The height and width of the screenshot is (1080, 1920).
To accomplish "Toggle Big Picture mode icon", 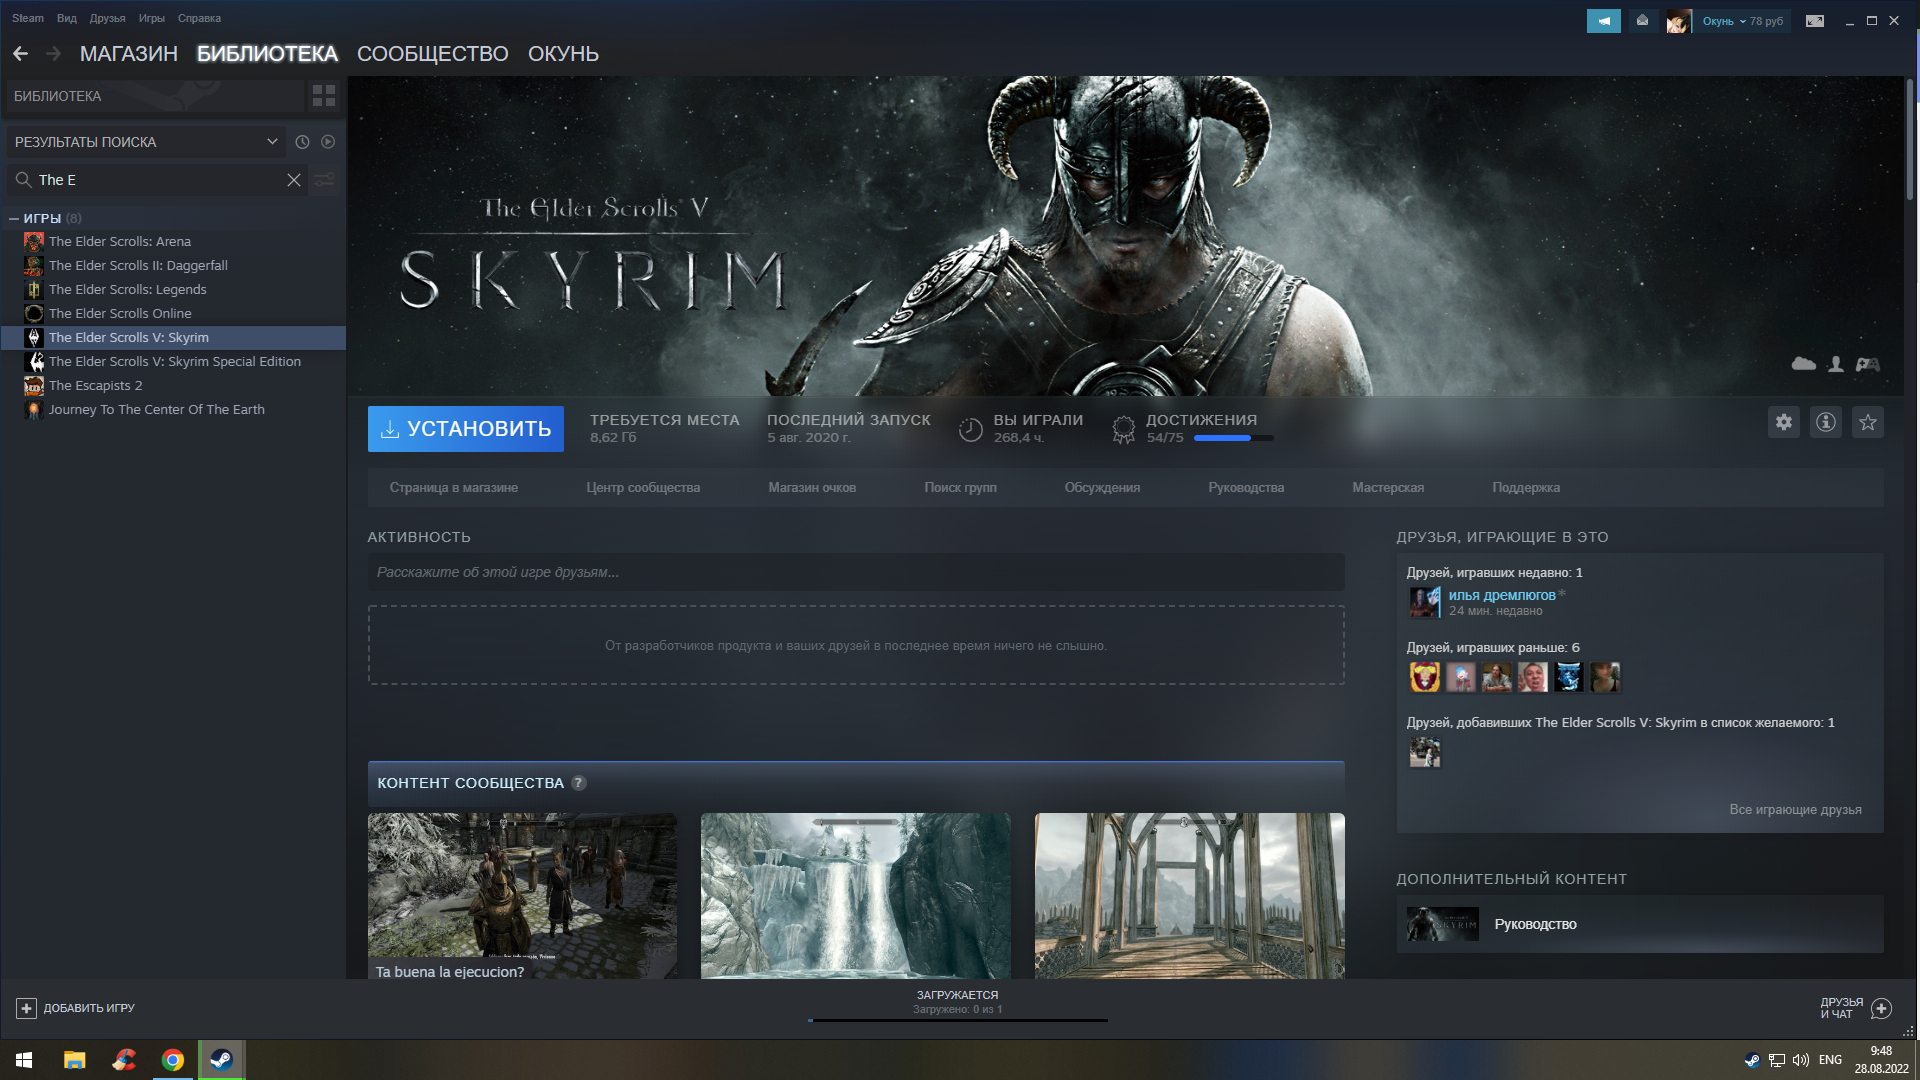I will 1815,21.
